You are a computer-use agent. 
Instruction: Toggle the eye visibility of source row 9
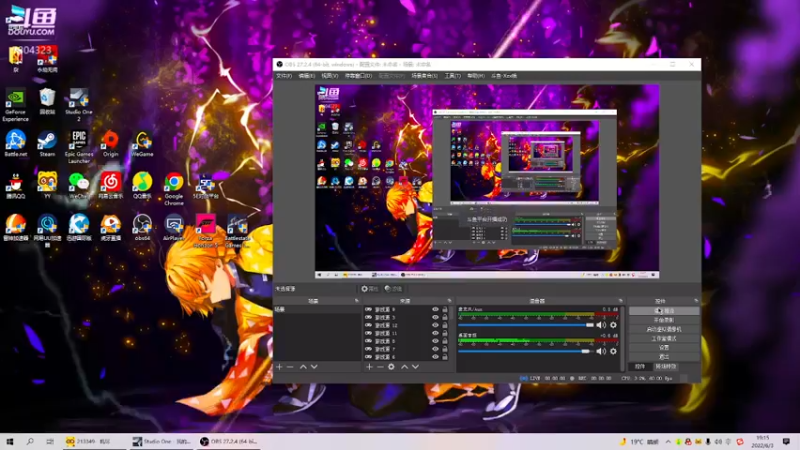[x=435, y=309]
